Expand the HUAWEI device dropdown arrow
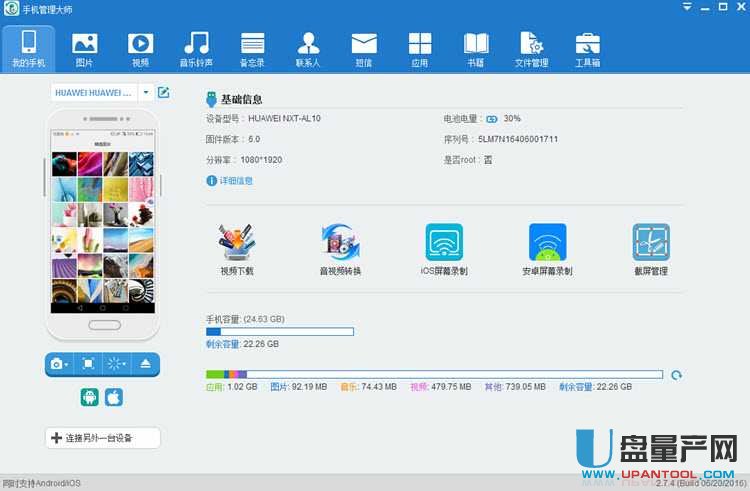This screenshot has width=750, height=491. point(146,92)
